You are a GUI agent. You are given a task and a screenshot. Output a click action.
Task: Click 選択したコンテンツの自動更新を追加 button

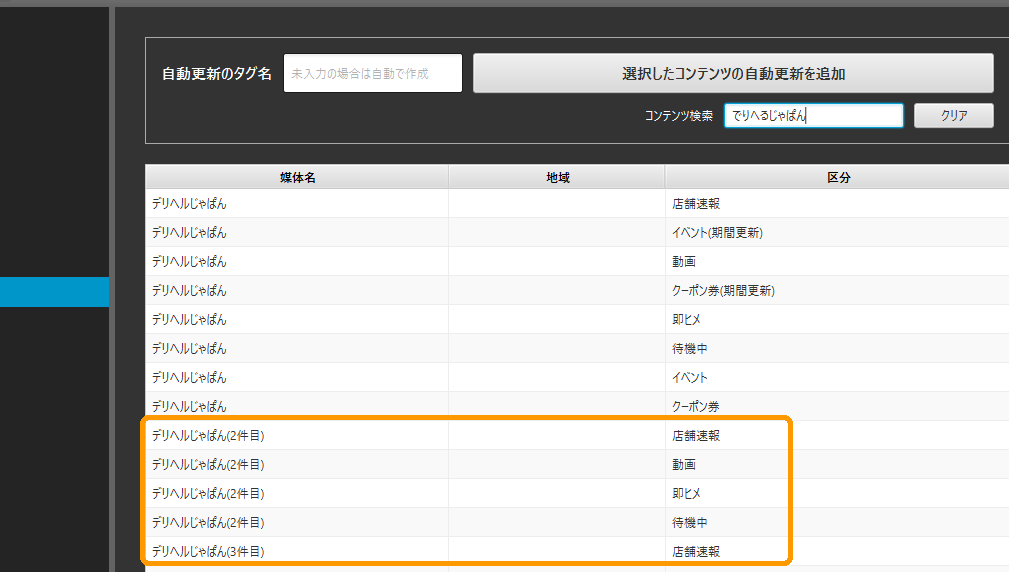tap(733, 73)
